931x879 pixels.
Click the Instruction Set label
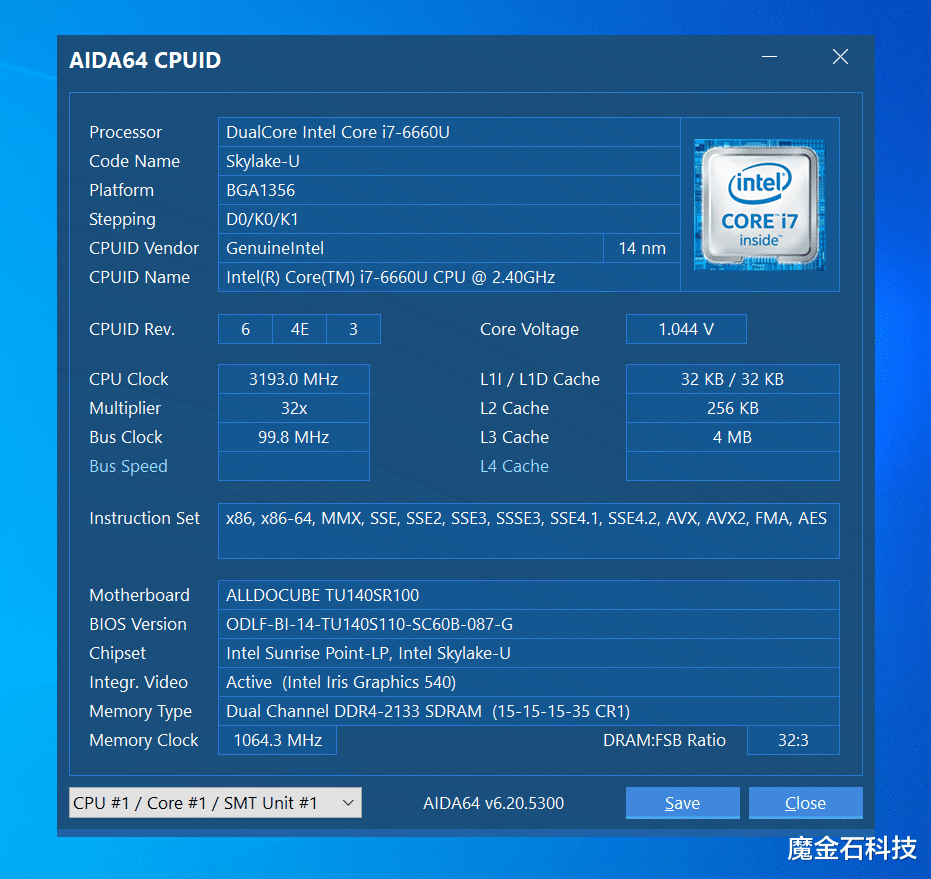click(x=144, y=518)
